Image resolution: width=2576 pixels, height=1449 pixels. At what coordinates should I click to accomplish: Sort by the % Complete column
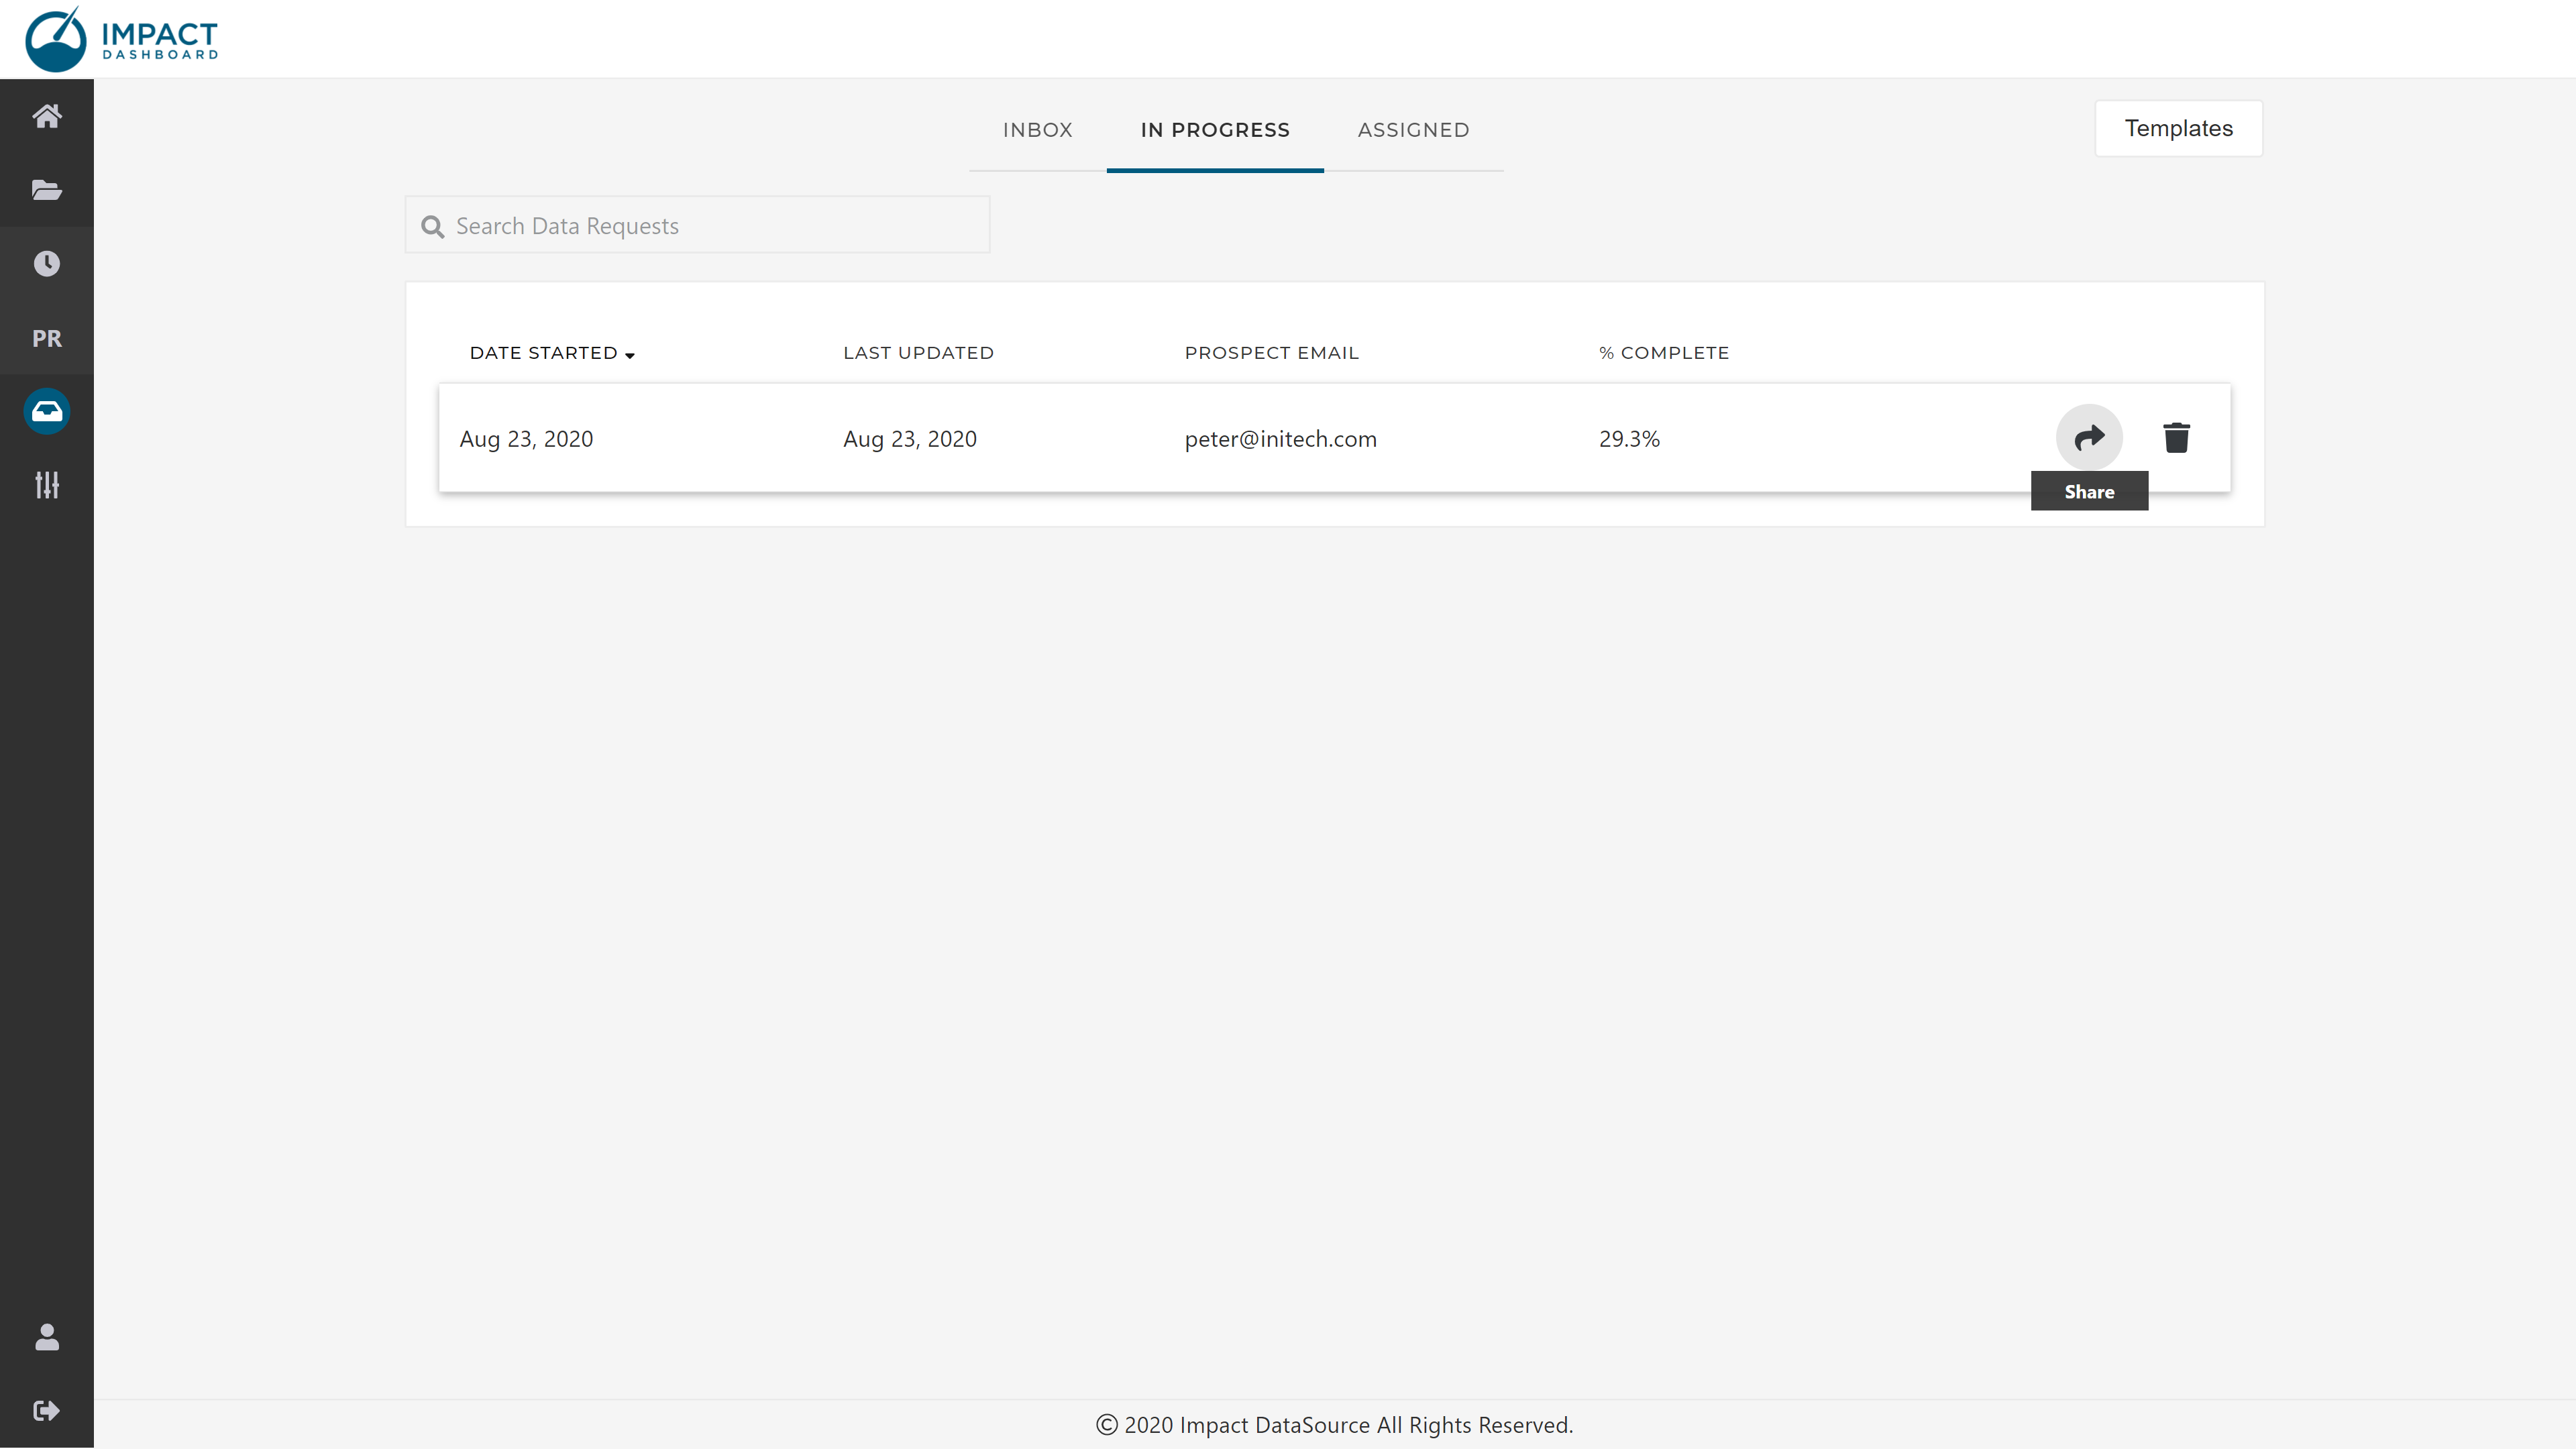point(1663,353)
